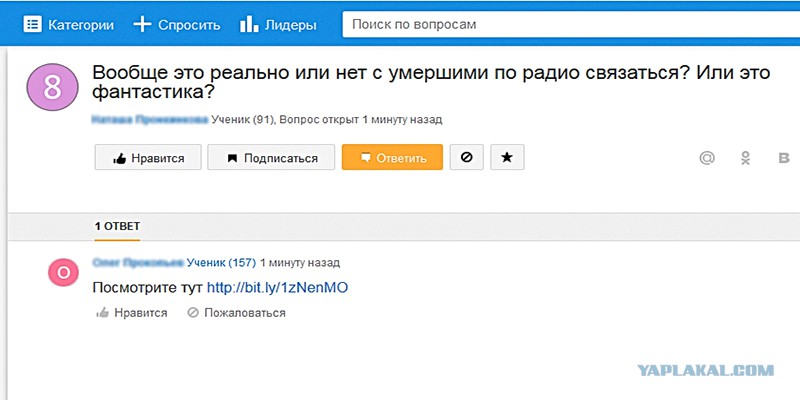The height and width of the screenshot is (400, 800).
Task: Open the question author's profile name link
Action: (149, 119)
